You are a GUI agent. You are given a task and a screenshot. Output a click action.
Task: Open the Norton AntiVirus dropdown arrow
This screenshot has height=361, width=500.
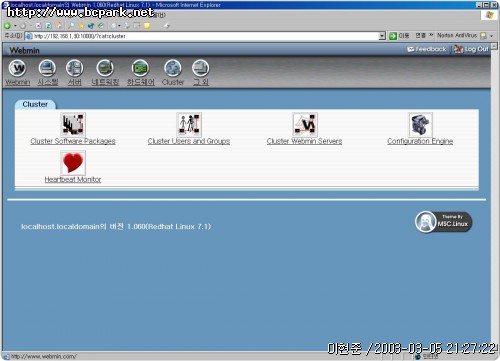pos(491,36)
